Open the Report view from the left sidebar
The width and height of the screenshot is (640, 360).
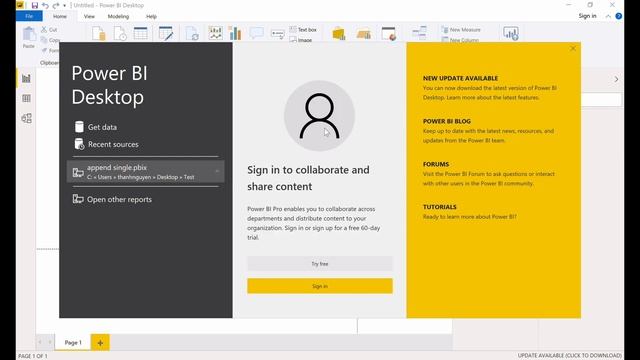tap(27, 78)
